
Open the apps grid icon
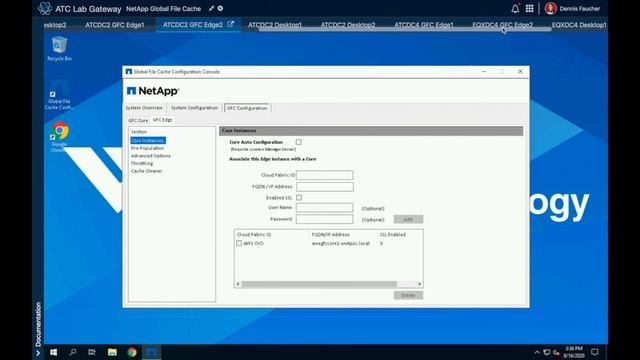[529, 8]
